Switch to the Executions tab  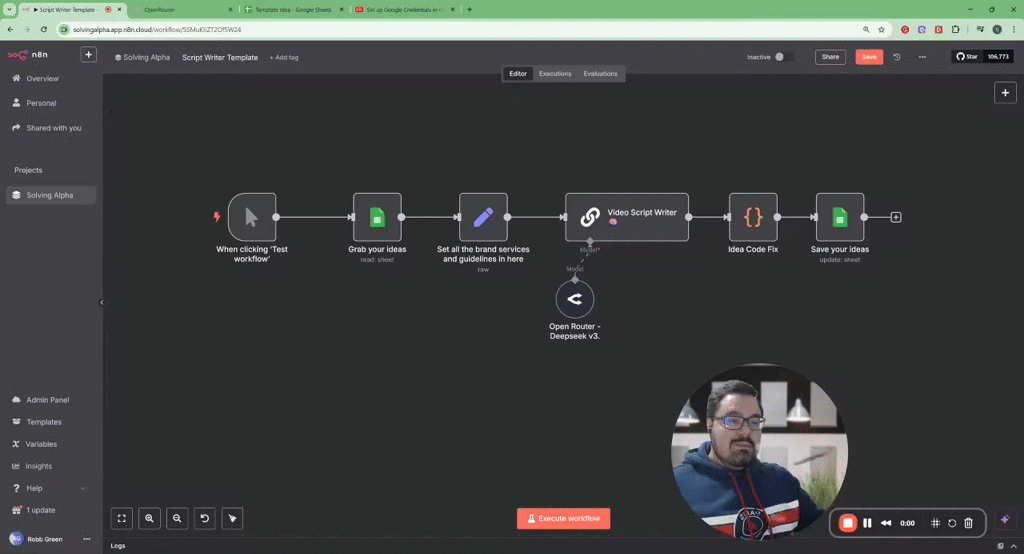coord(555,74)
